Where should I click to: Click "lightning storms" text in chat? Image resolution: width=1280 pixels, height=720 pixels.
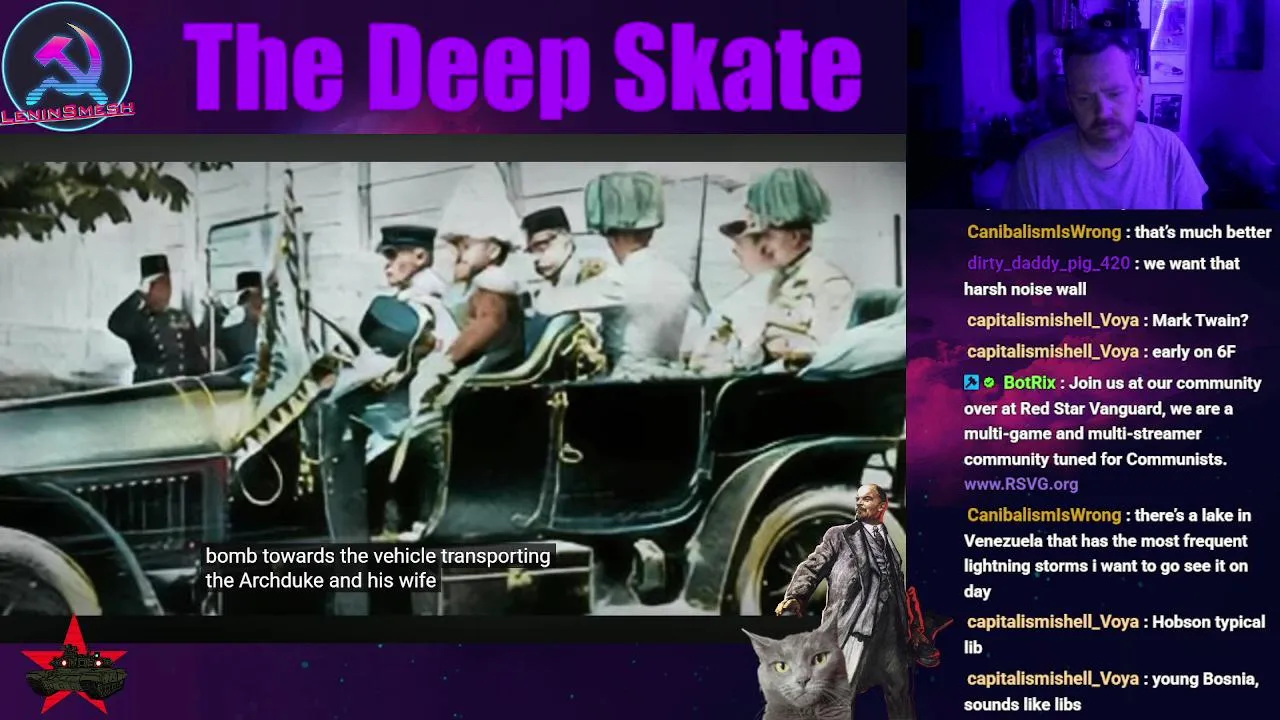1025,566
